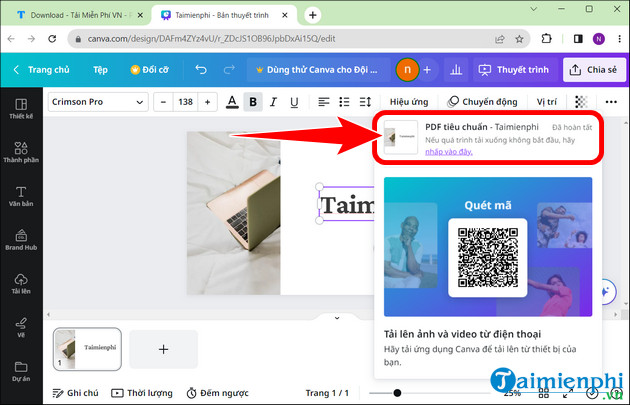
Task: Open text color picker (A icon)
Action: [x=232, y=102]
